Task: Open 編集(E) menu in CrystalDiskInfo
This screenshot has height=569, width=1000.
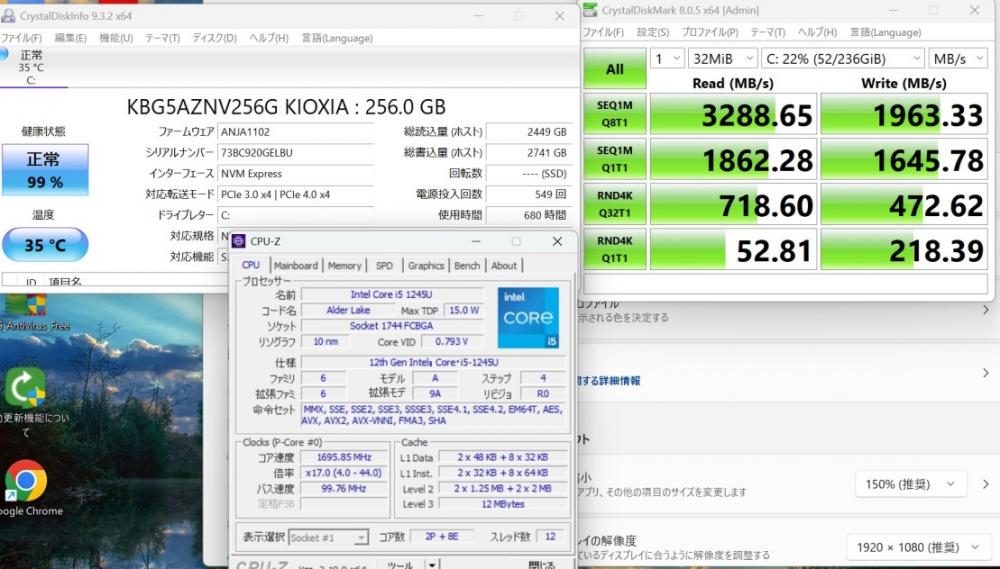Action: click(70, 38)
